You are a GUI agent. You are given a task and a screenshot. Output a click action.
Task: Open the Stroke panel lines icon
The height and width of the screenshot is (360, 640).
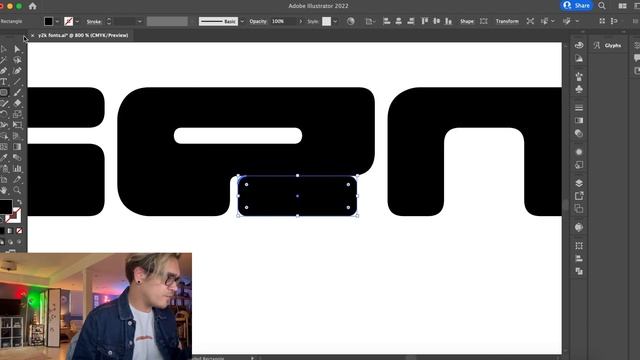tap(579, 108)
